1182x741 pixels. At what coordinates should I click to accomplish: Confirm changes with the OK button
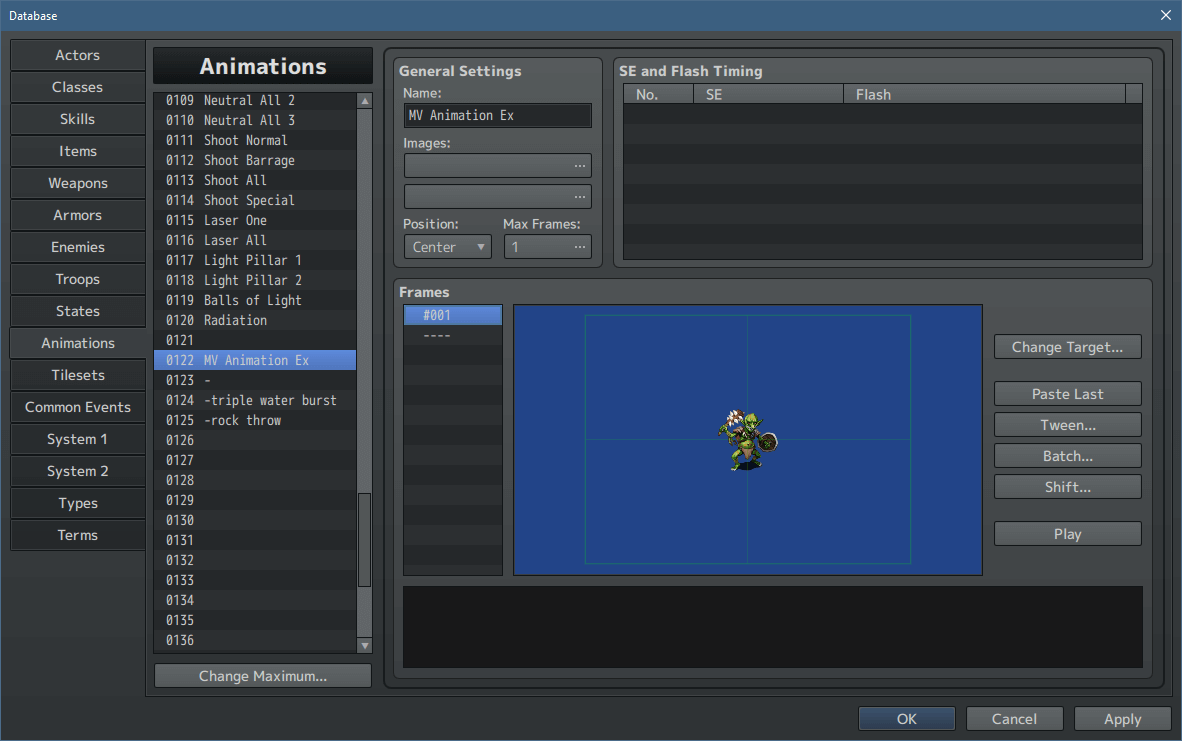[x=906, y=718]
